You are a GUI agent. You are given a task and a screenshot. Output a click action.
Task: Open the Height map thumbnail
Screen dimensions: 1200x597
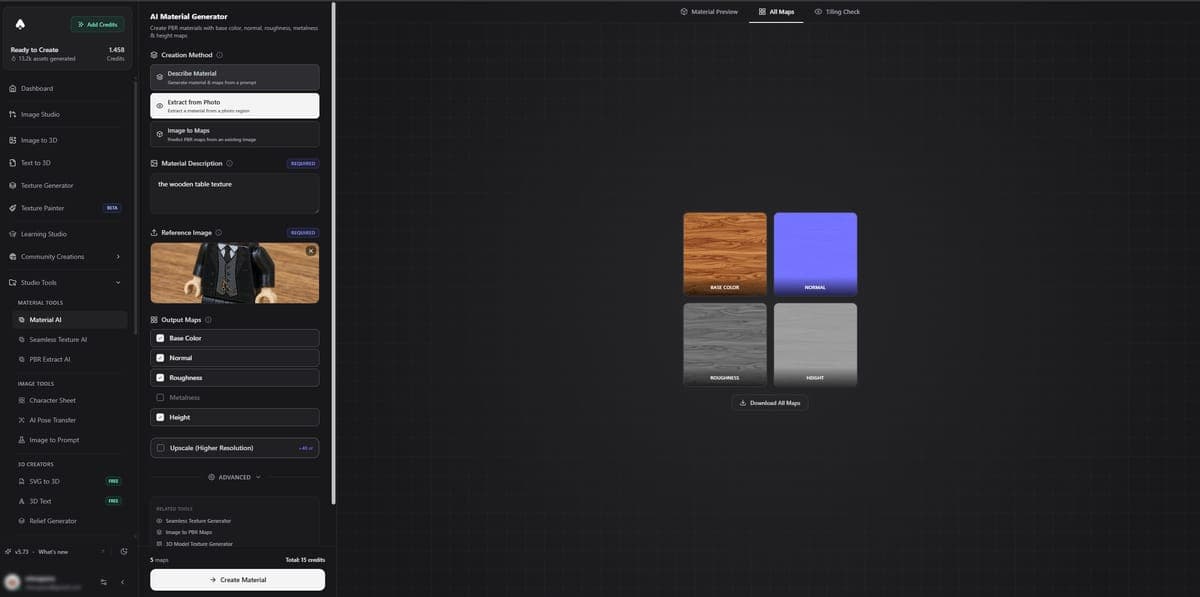815,345
